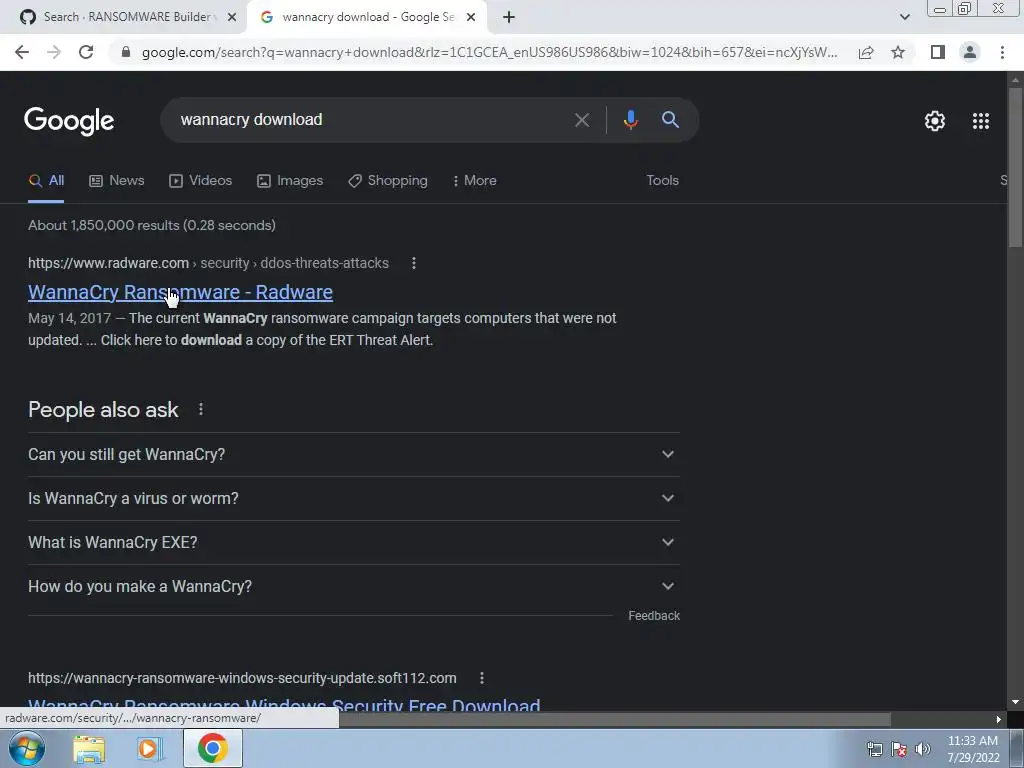
Task: Select the All results tab
Action: (46, 181)
